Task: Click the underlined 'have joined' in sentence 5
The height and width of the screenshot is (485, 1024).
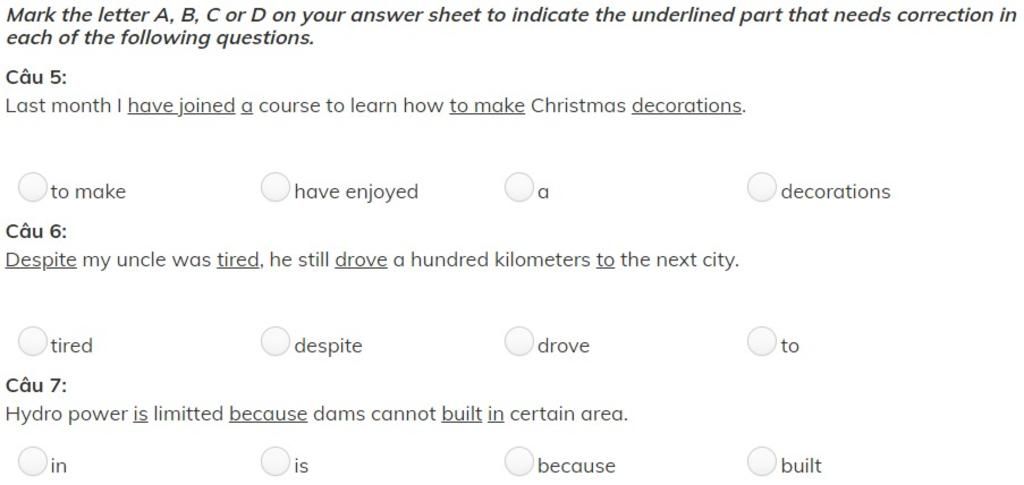Action: [x=182, y=106]
